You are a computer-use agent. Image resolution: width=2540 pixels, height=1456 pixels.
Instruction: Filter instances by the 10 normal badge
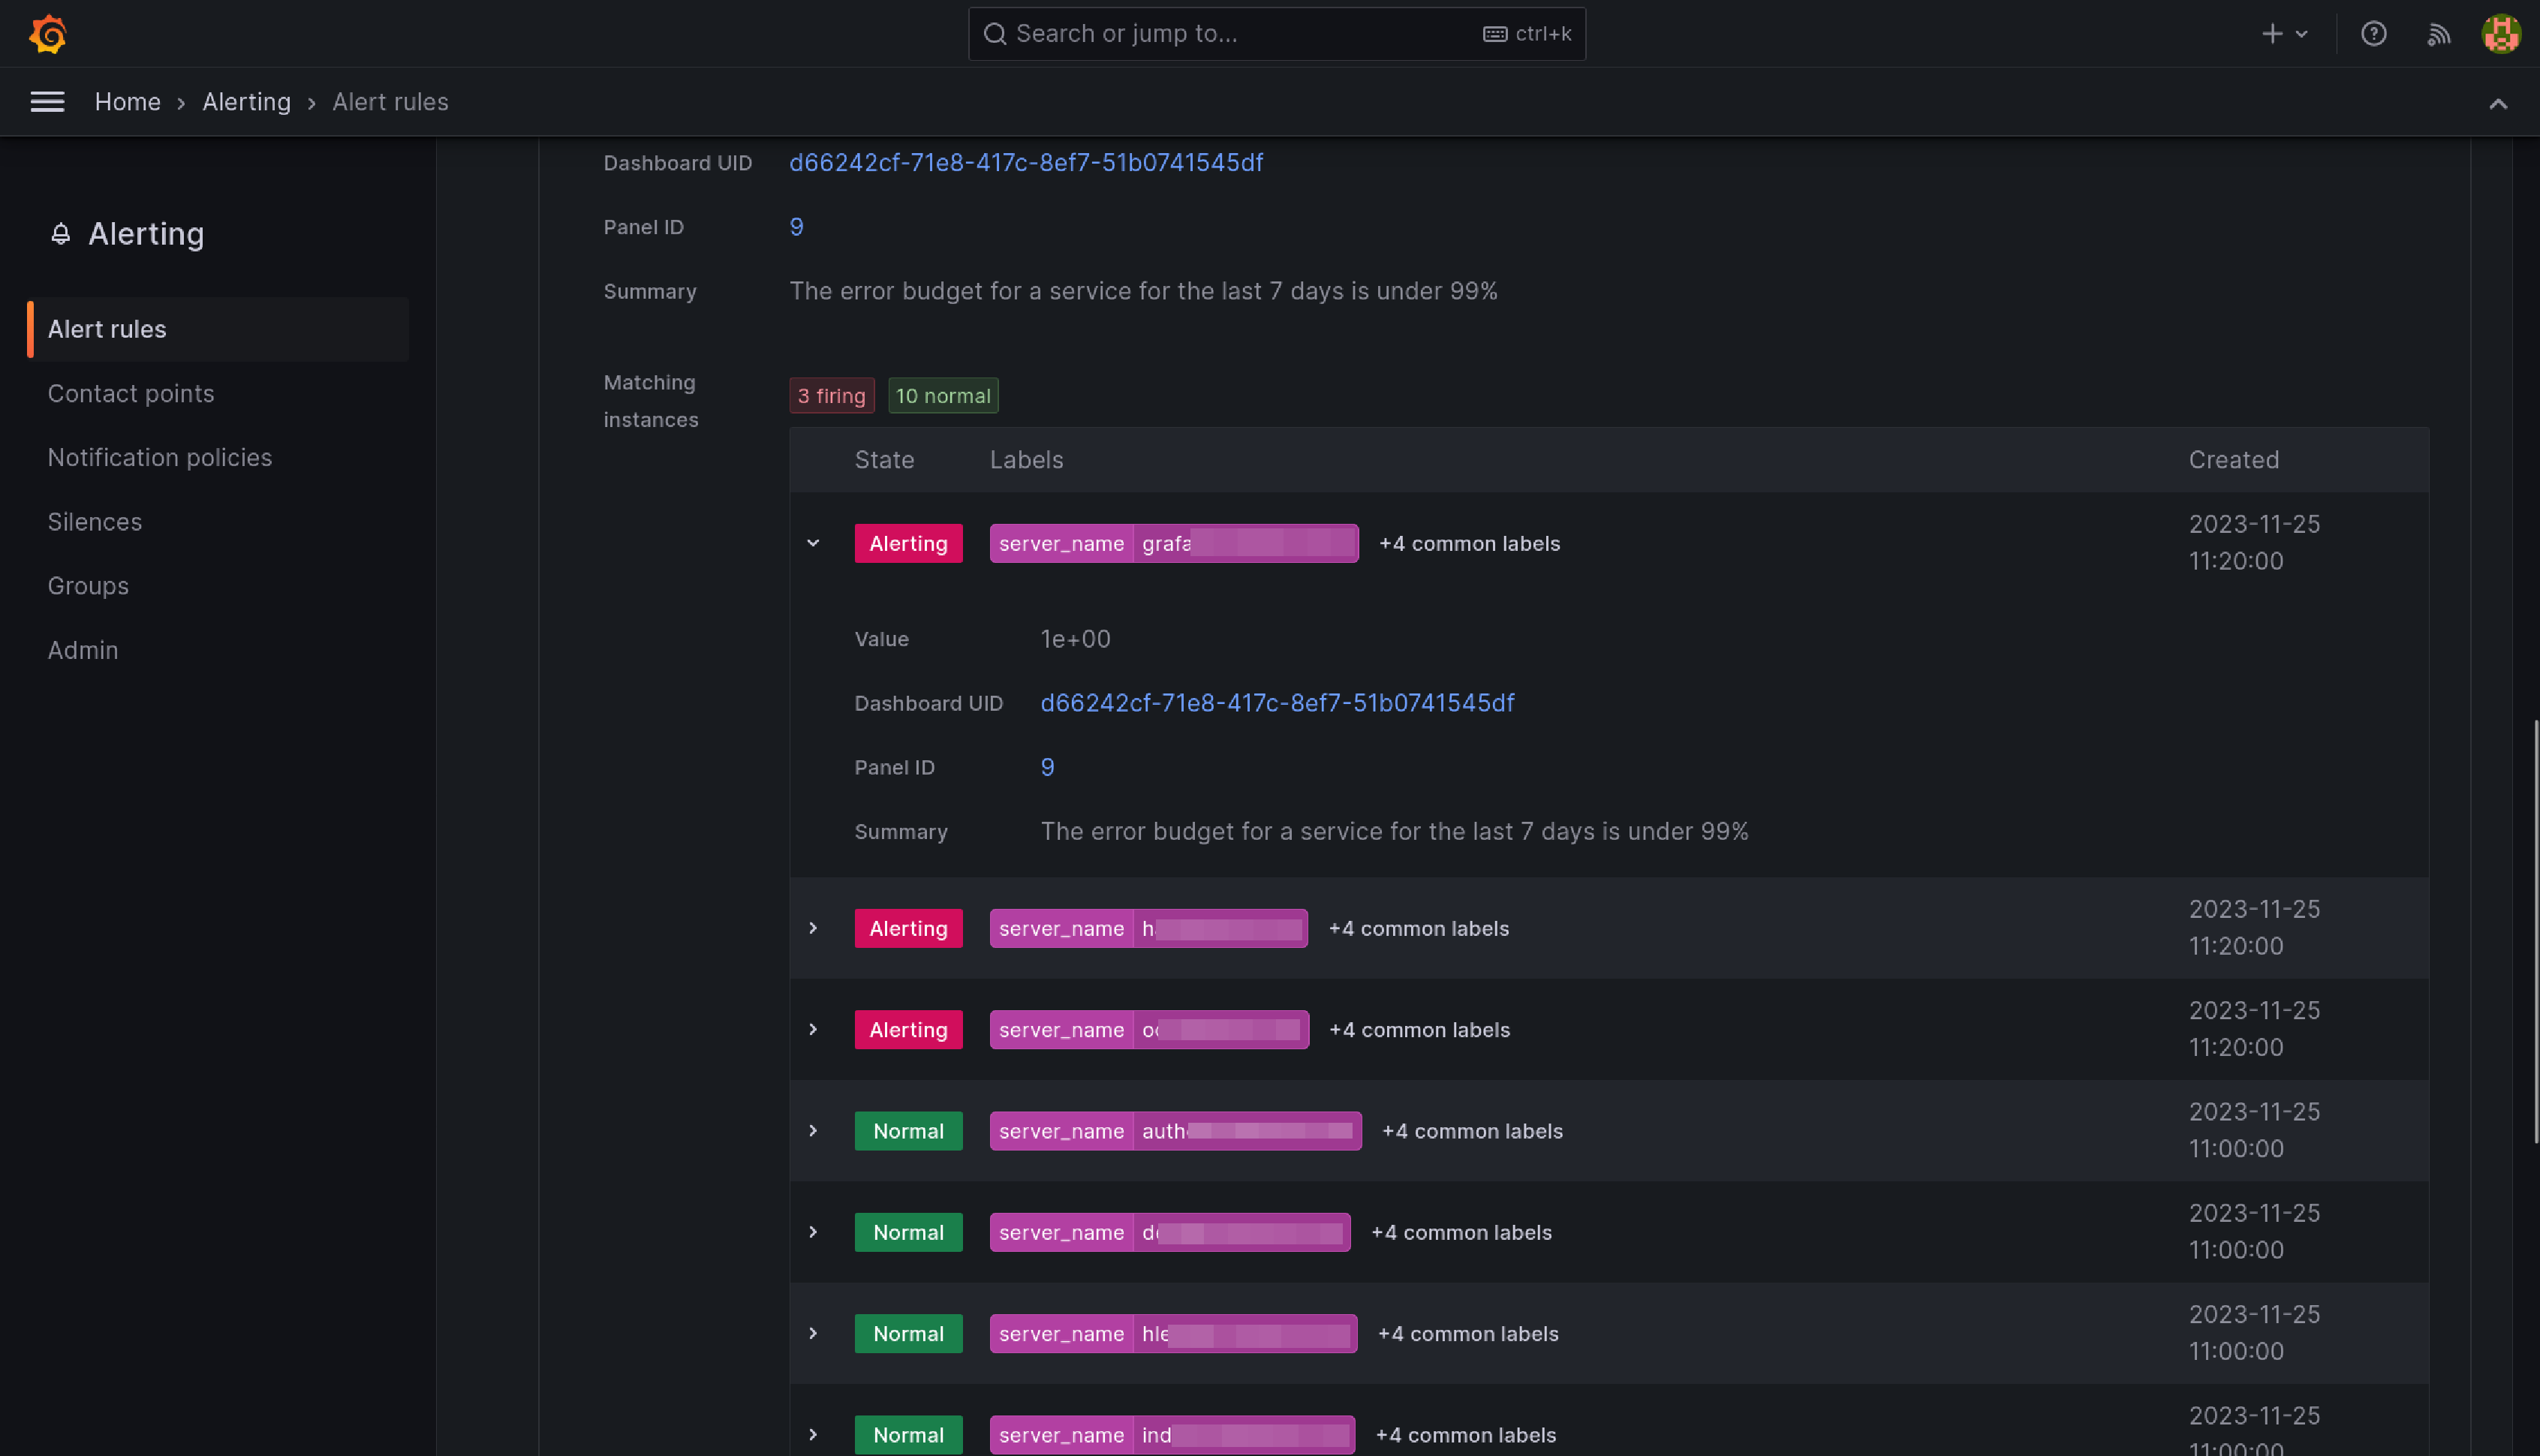pyautogui.click(x=942, y=395)
